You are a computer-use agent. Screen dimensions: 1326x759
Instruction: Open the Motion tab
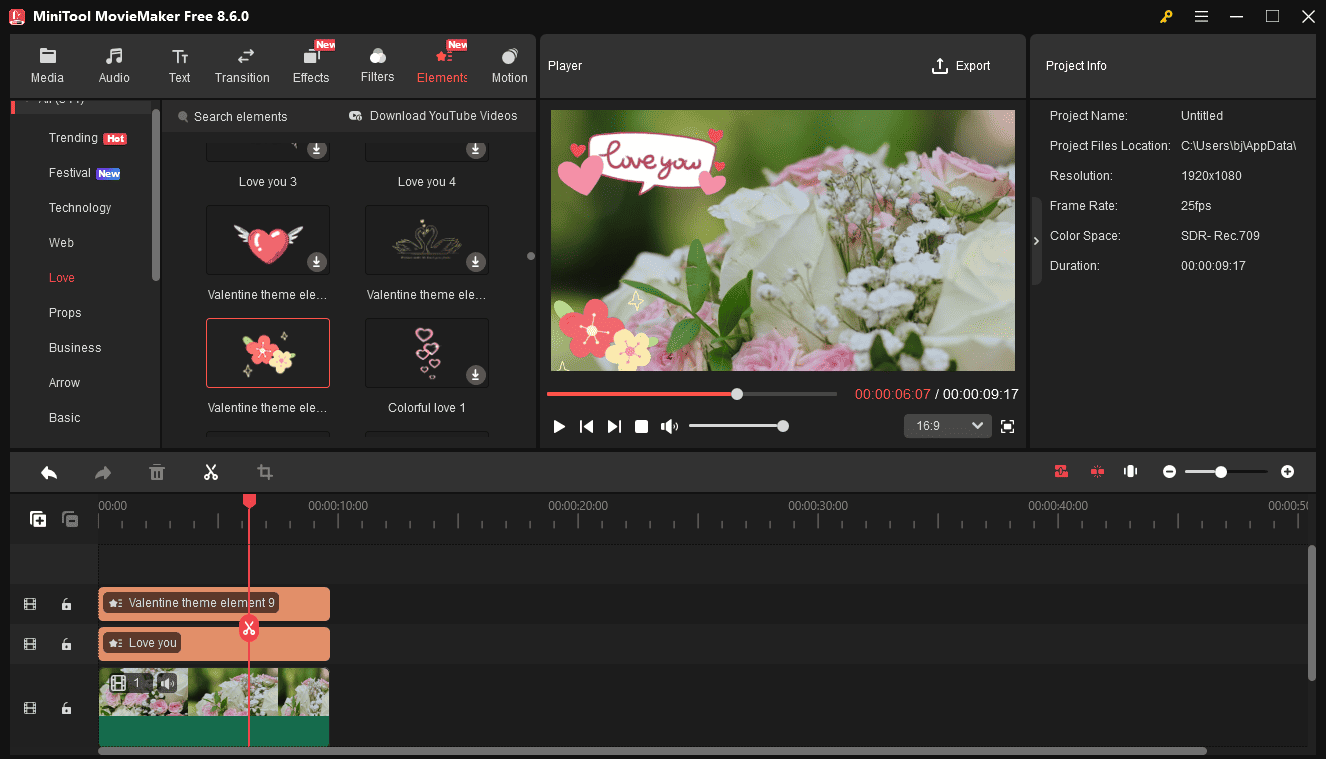(x=509, y=65)
